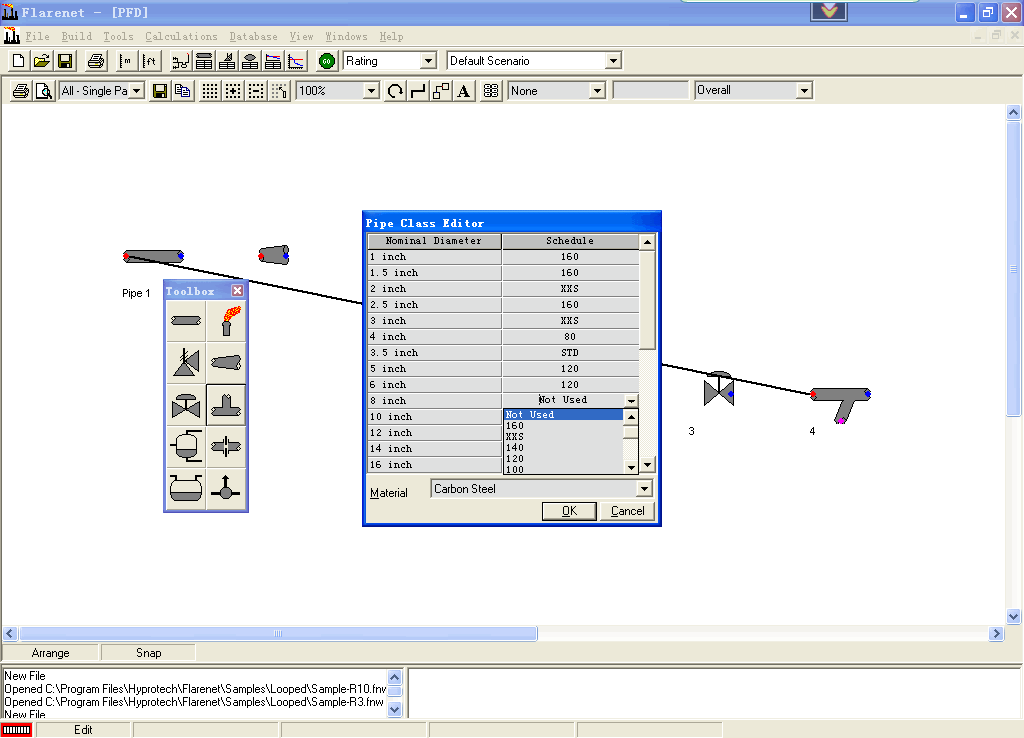Click the Nominal Diameter column header

tap(434, 241)
